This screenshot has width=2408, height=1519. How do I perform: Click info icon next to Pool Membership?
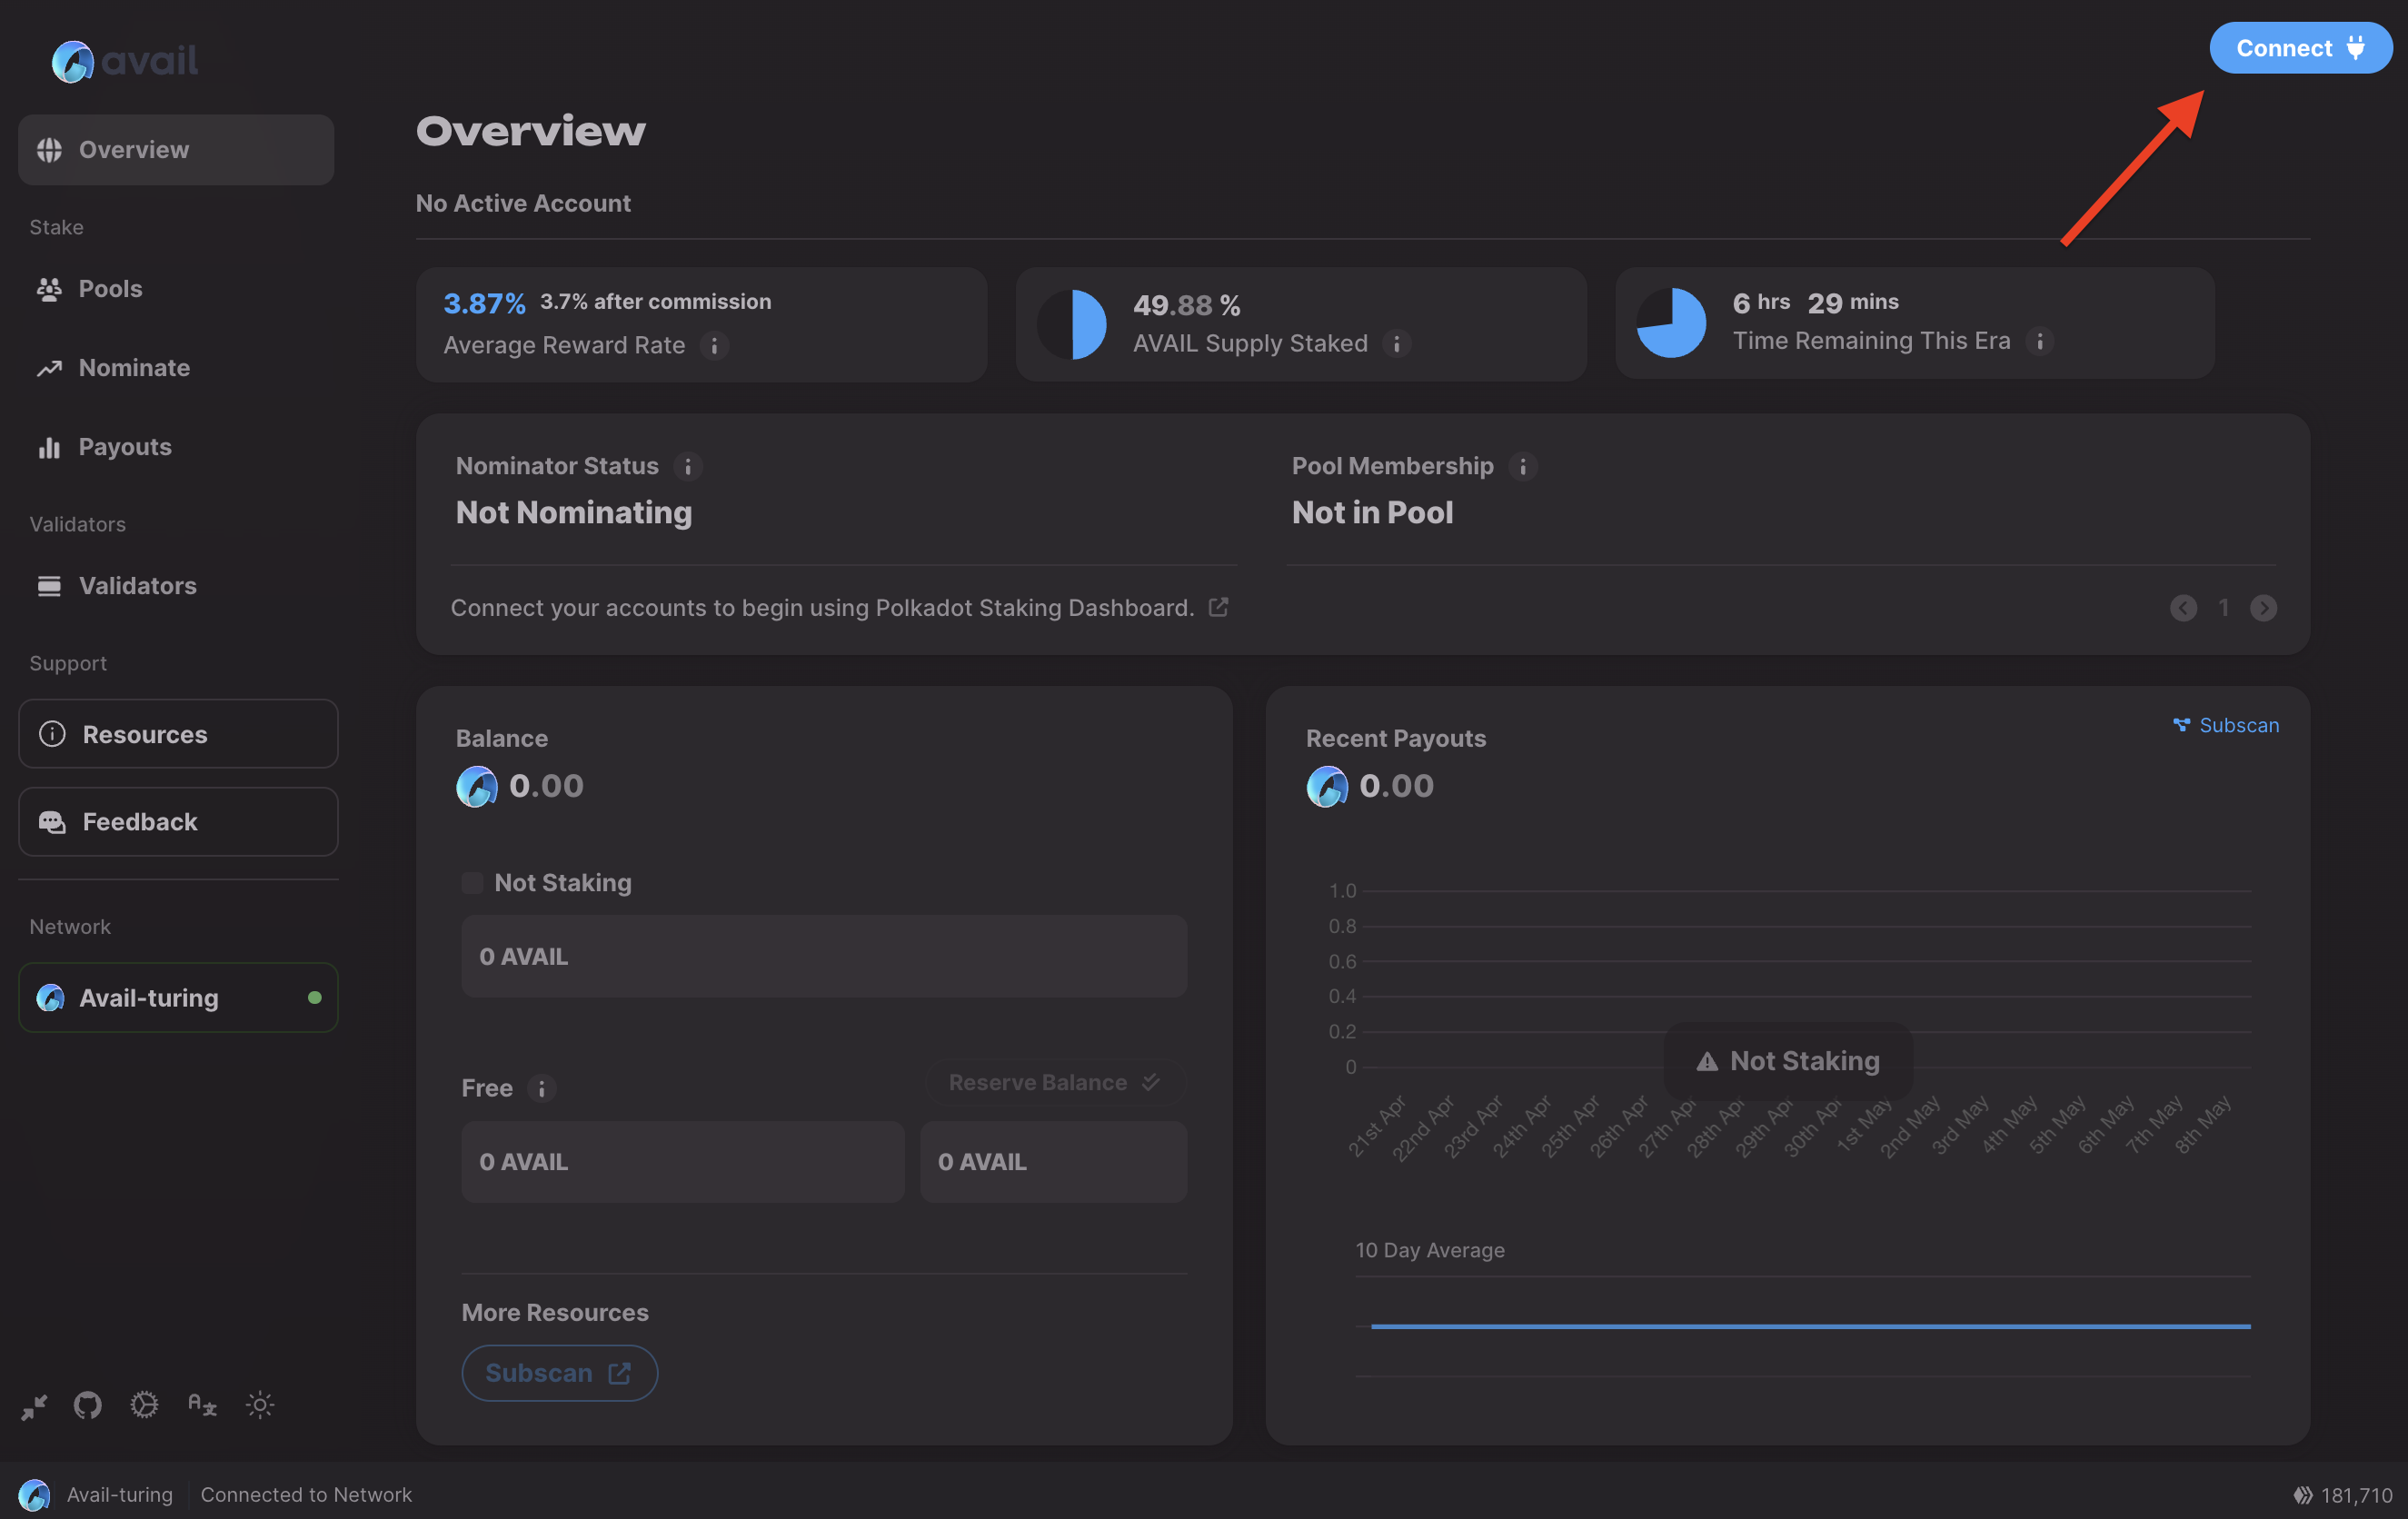(1522, 467)
